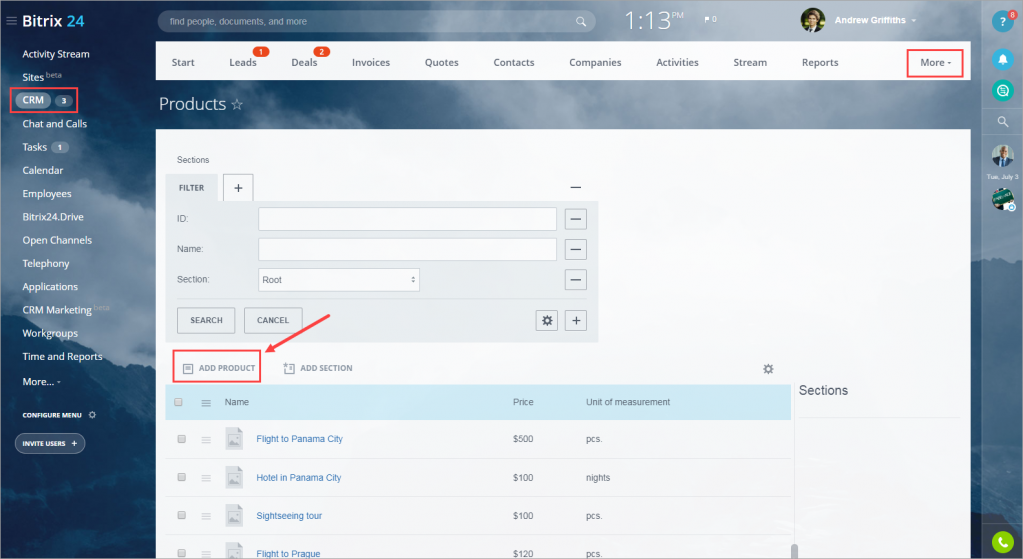Click the Sightseeing tour product image icon
The image size is (1023, 559).
pyautogui.click(x=234, y=515)
